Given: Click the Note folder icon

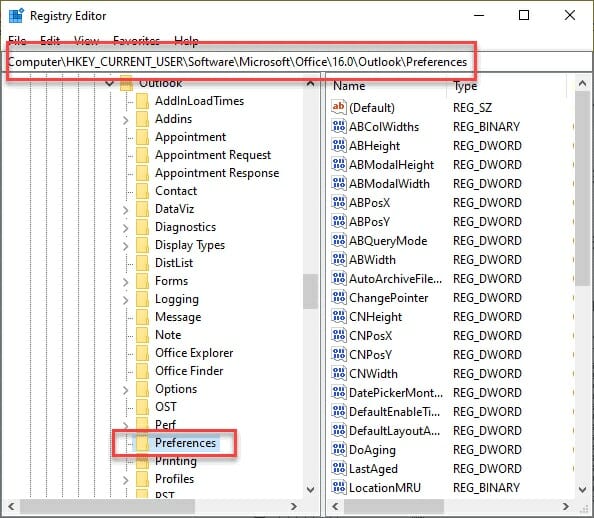Looking at the screenshot, I should [x=142, y=335].
